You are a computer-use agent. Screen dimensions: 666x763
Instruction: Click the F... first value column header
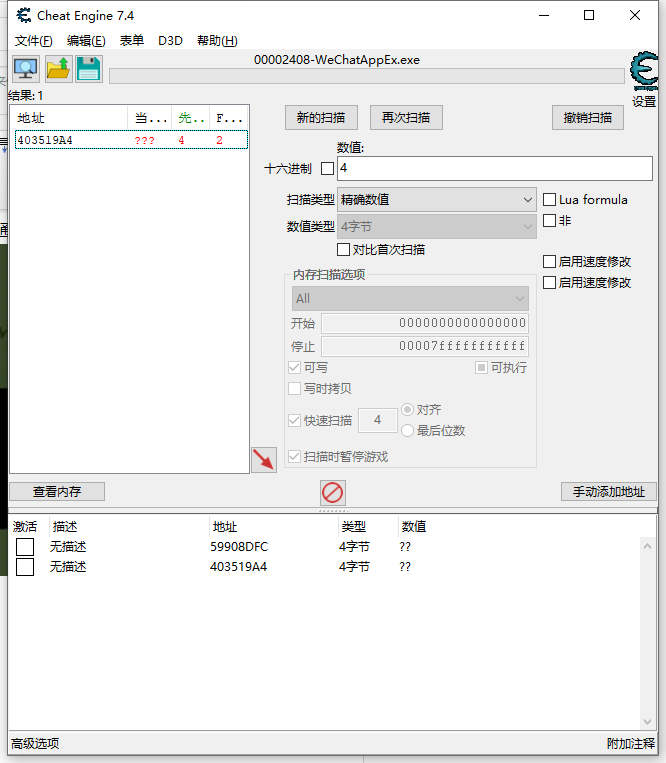[x=229, y=118]
